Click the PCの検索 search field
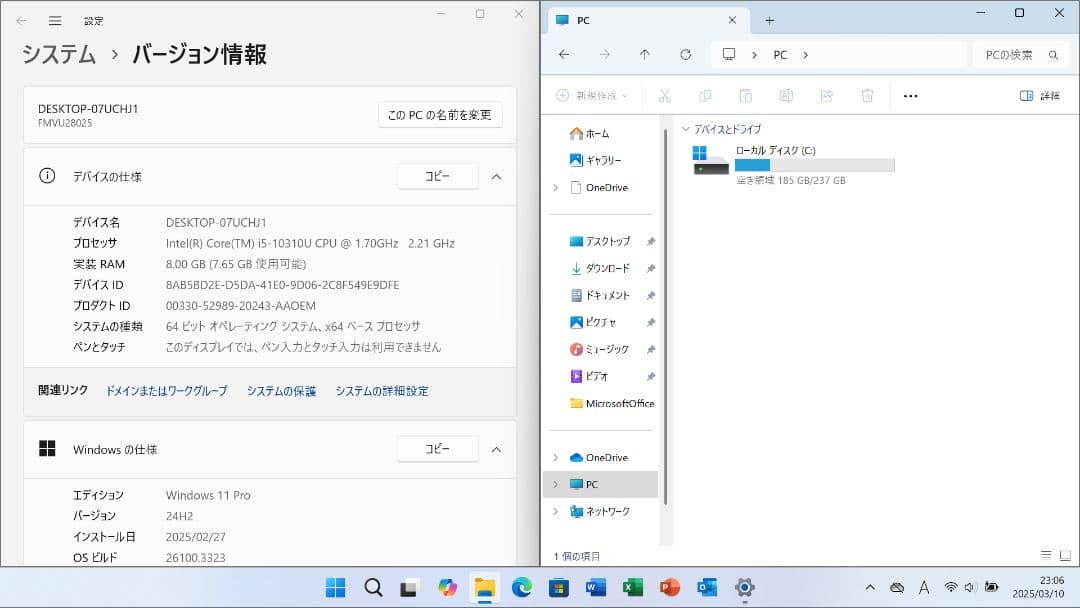Image resolution: width=1080 pixels, height=608 pixels. point(1010,55)
